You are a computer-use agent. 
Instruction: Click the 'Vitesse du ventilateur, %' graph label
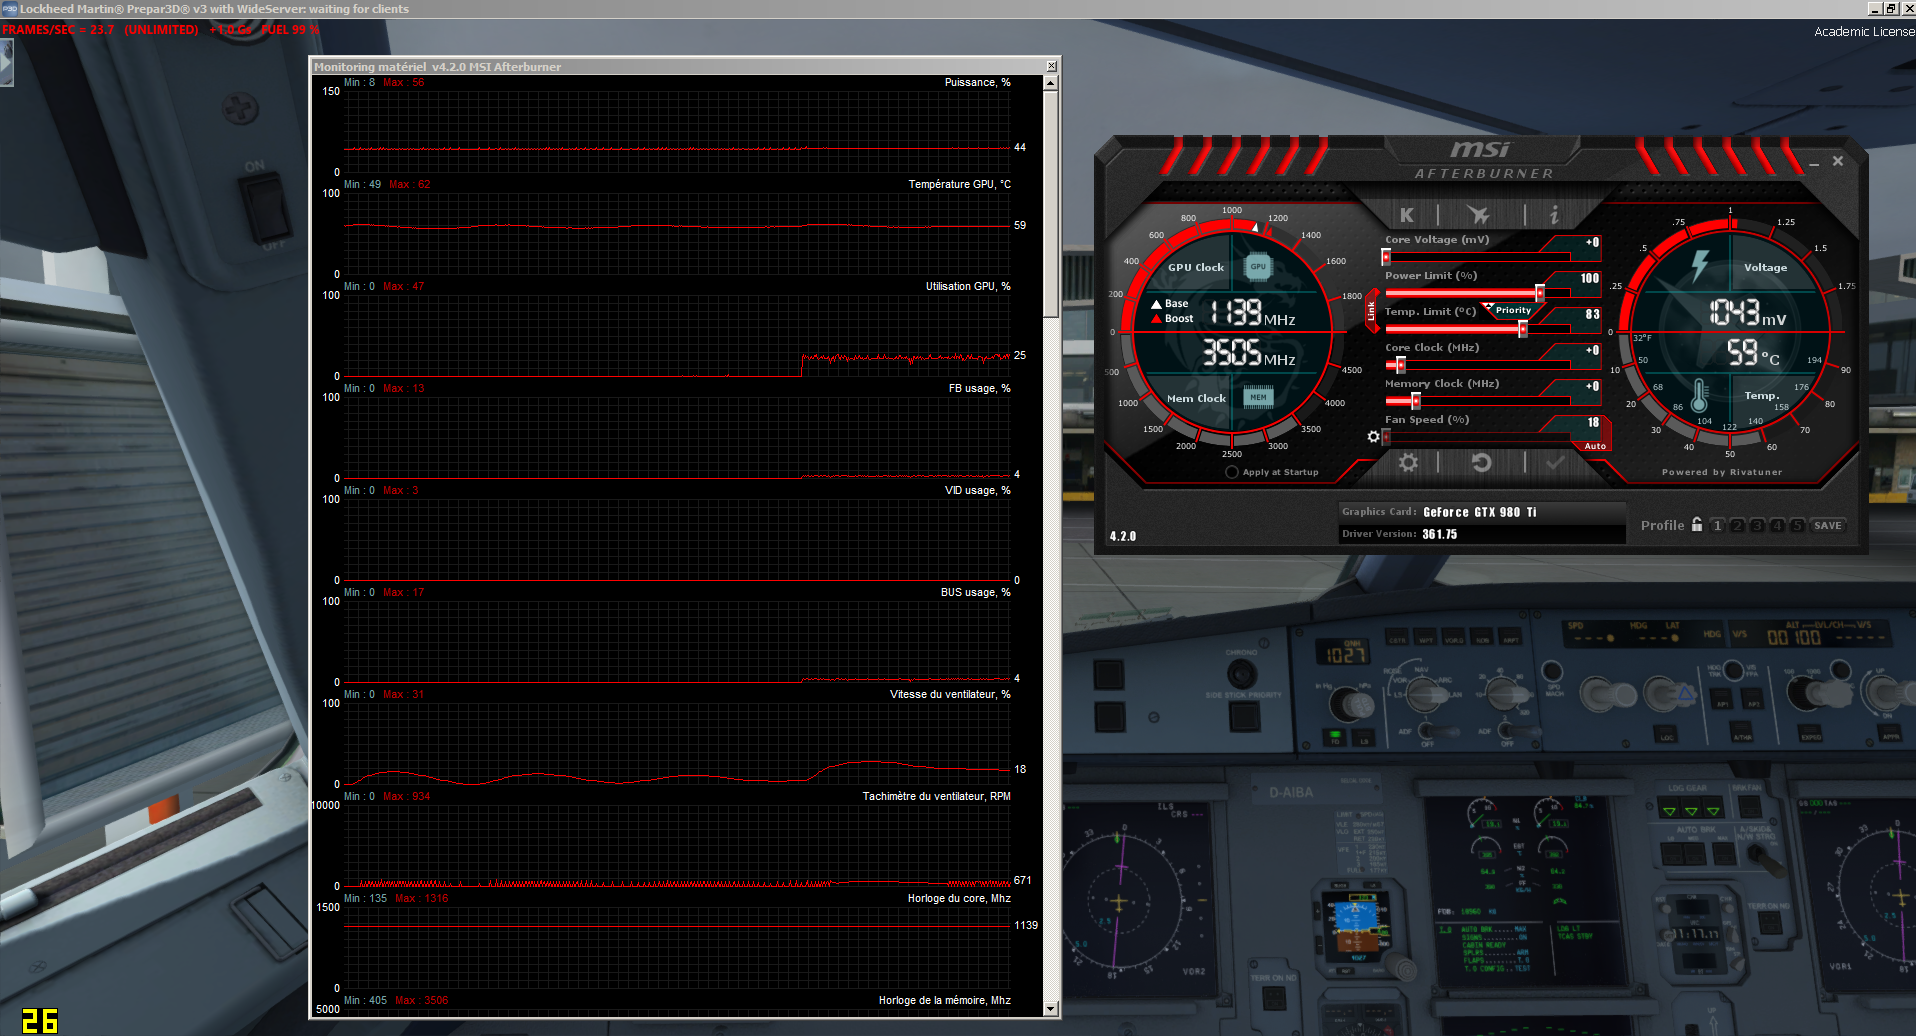(950, 694)
